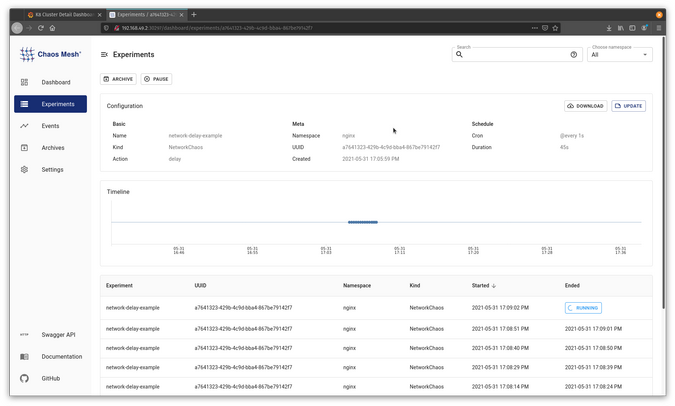Click the Swagger API HTTP icon
675x406 pixels.
pos(25,335)
